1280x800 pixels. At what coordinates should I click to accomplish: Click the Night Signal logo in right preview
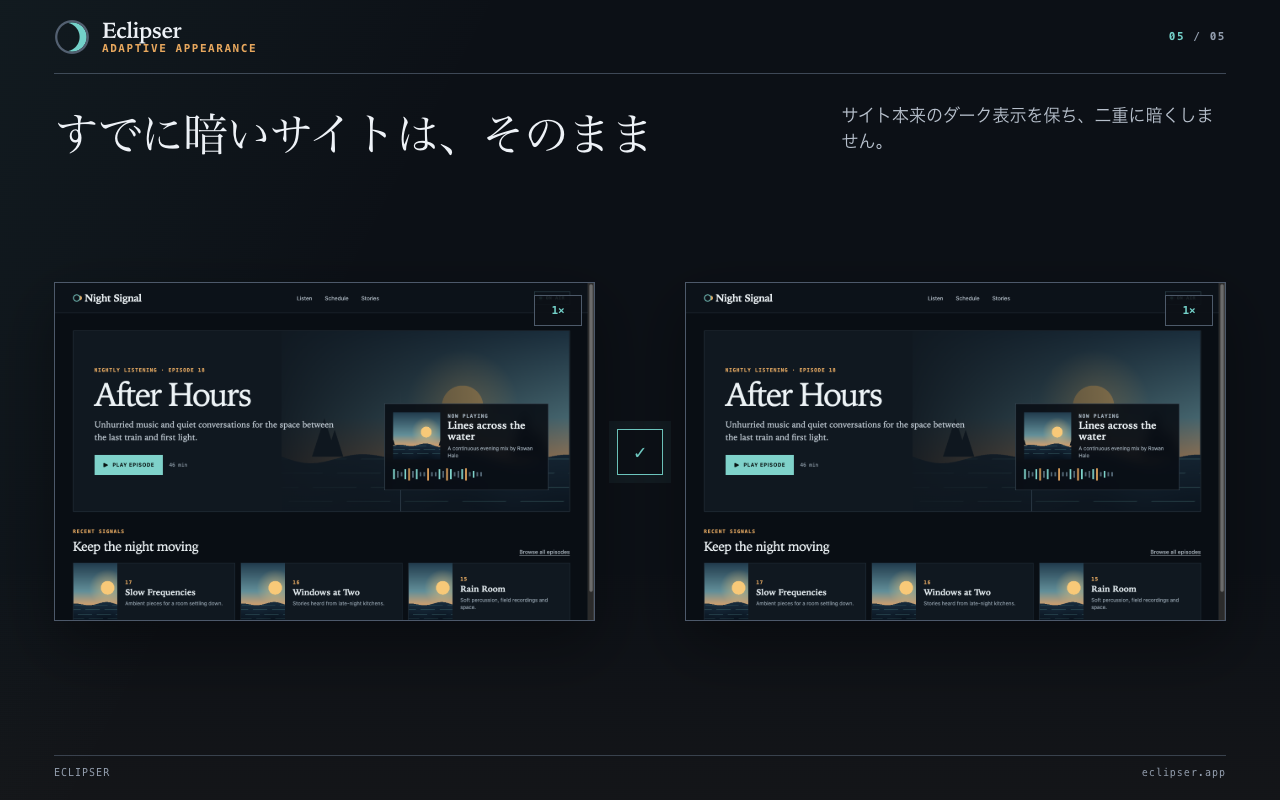click(738, 298)
